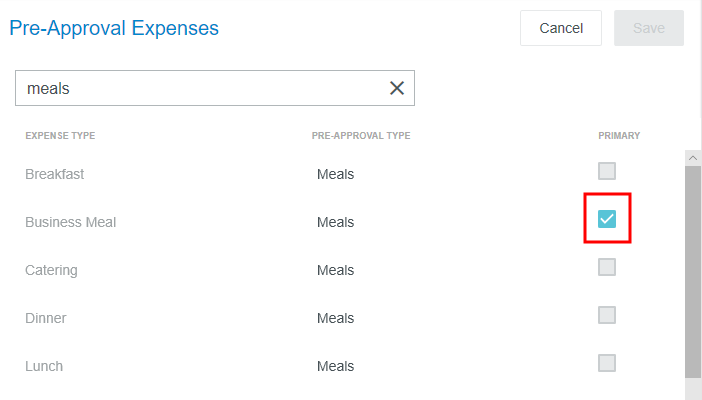Check Primary for Breakfast
The width and height of the screenshot is (702, 400).
point(607,171)
